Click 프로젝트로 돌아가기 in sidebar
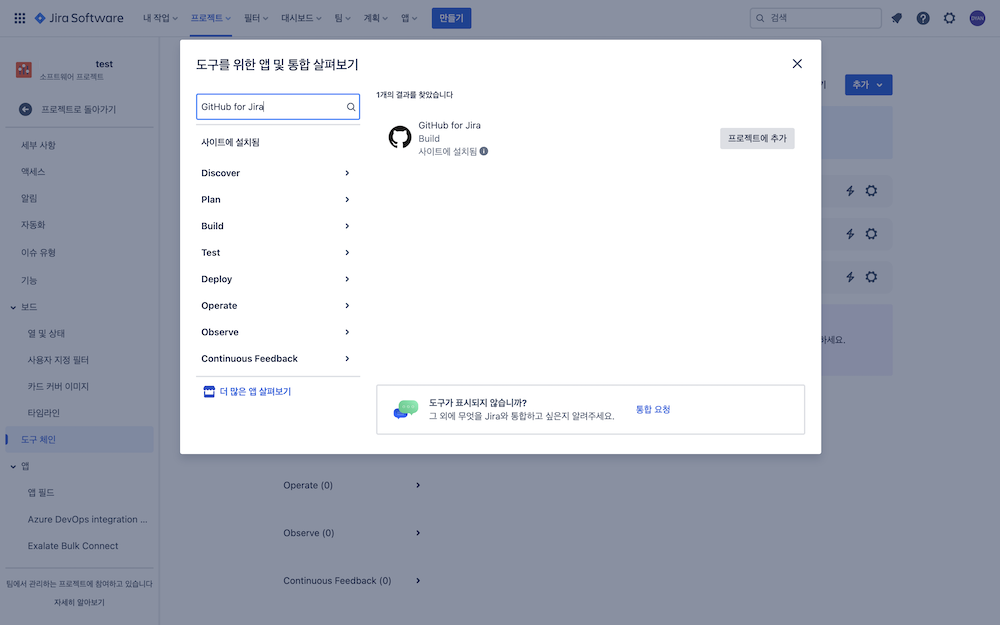Viewport: 1000px width, 625px height. point(78,109)
